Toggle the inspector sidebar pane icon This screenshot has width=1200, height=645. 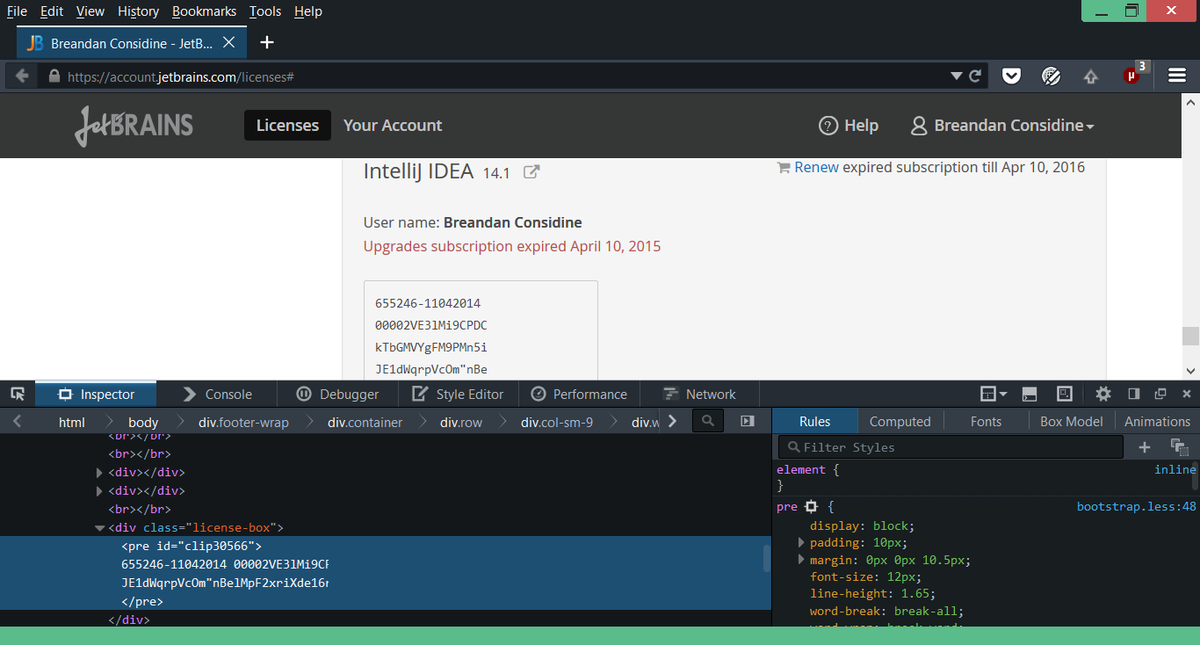746,422
